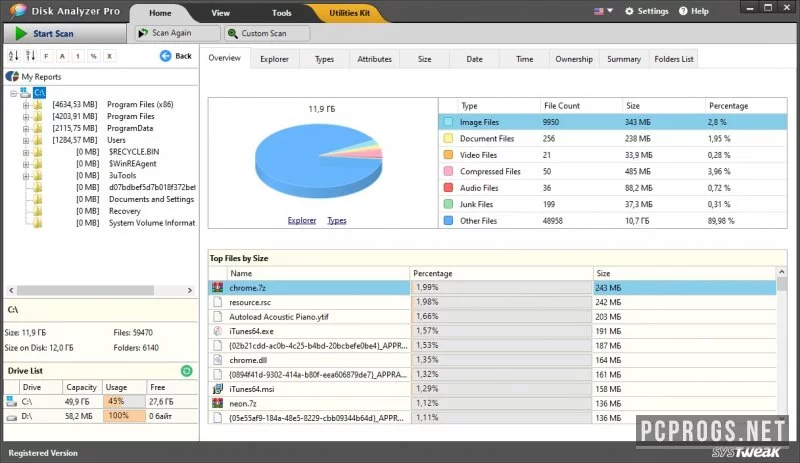The image size is (800, 463).
Task: Click the up arrow of Top Files scrollbar
Action: pos(781,272)
